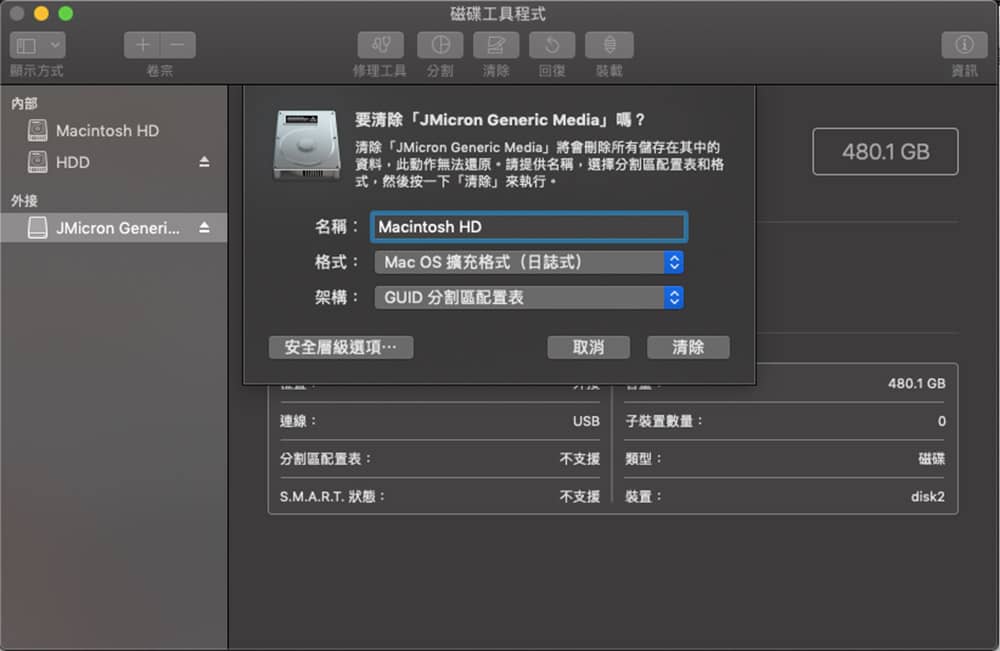Image resolution: width=1000 pixels, height=651 pixels.
Task: Open the 資訊 info button
Action: pos(964,45)
